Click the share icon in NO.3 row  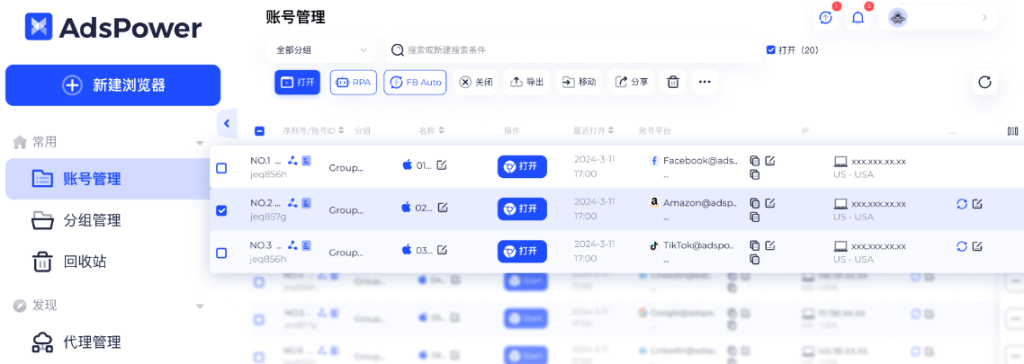click(x=293, y=245)
